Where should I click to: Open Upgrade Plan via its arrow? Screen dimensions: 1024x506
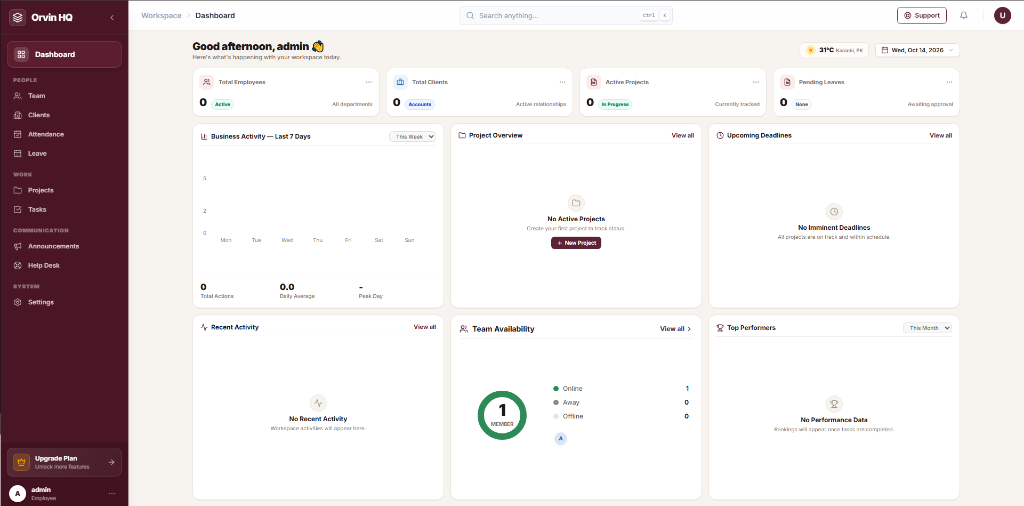pos(111,462)
